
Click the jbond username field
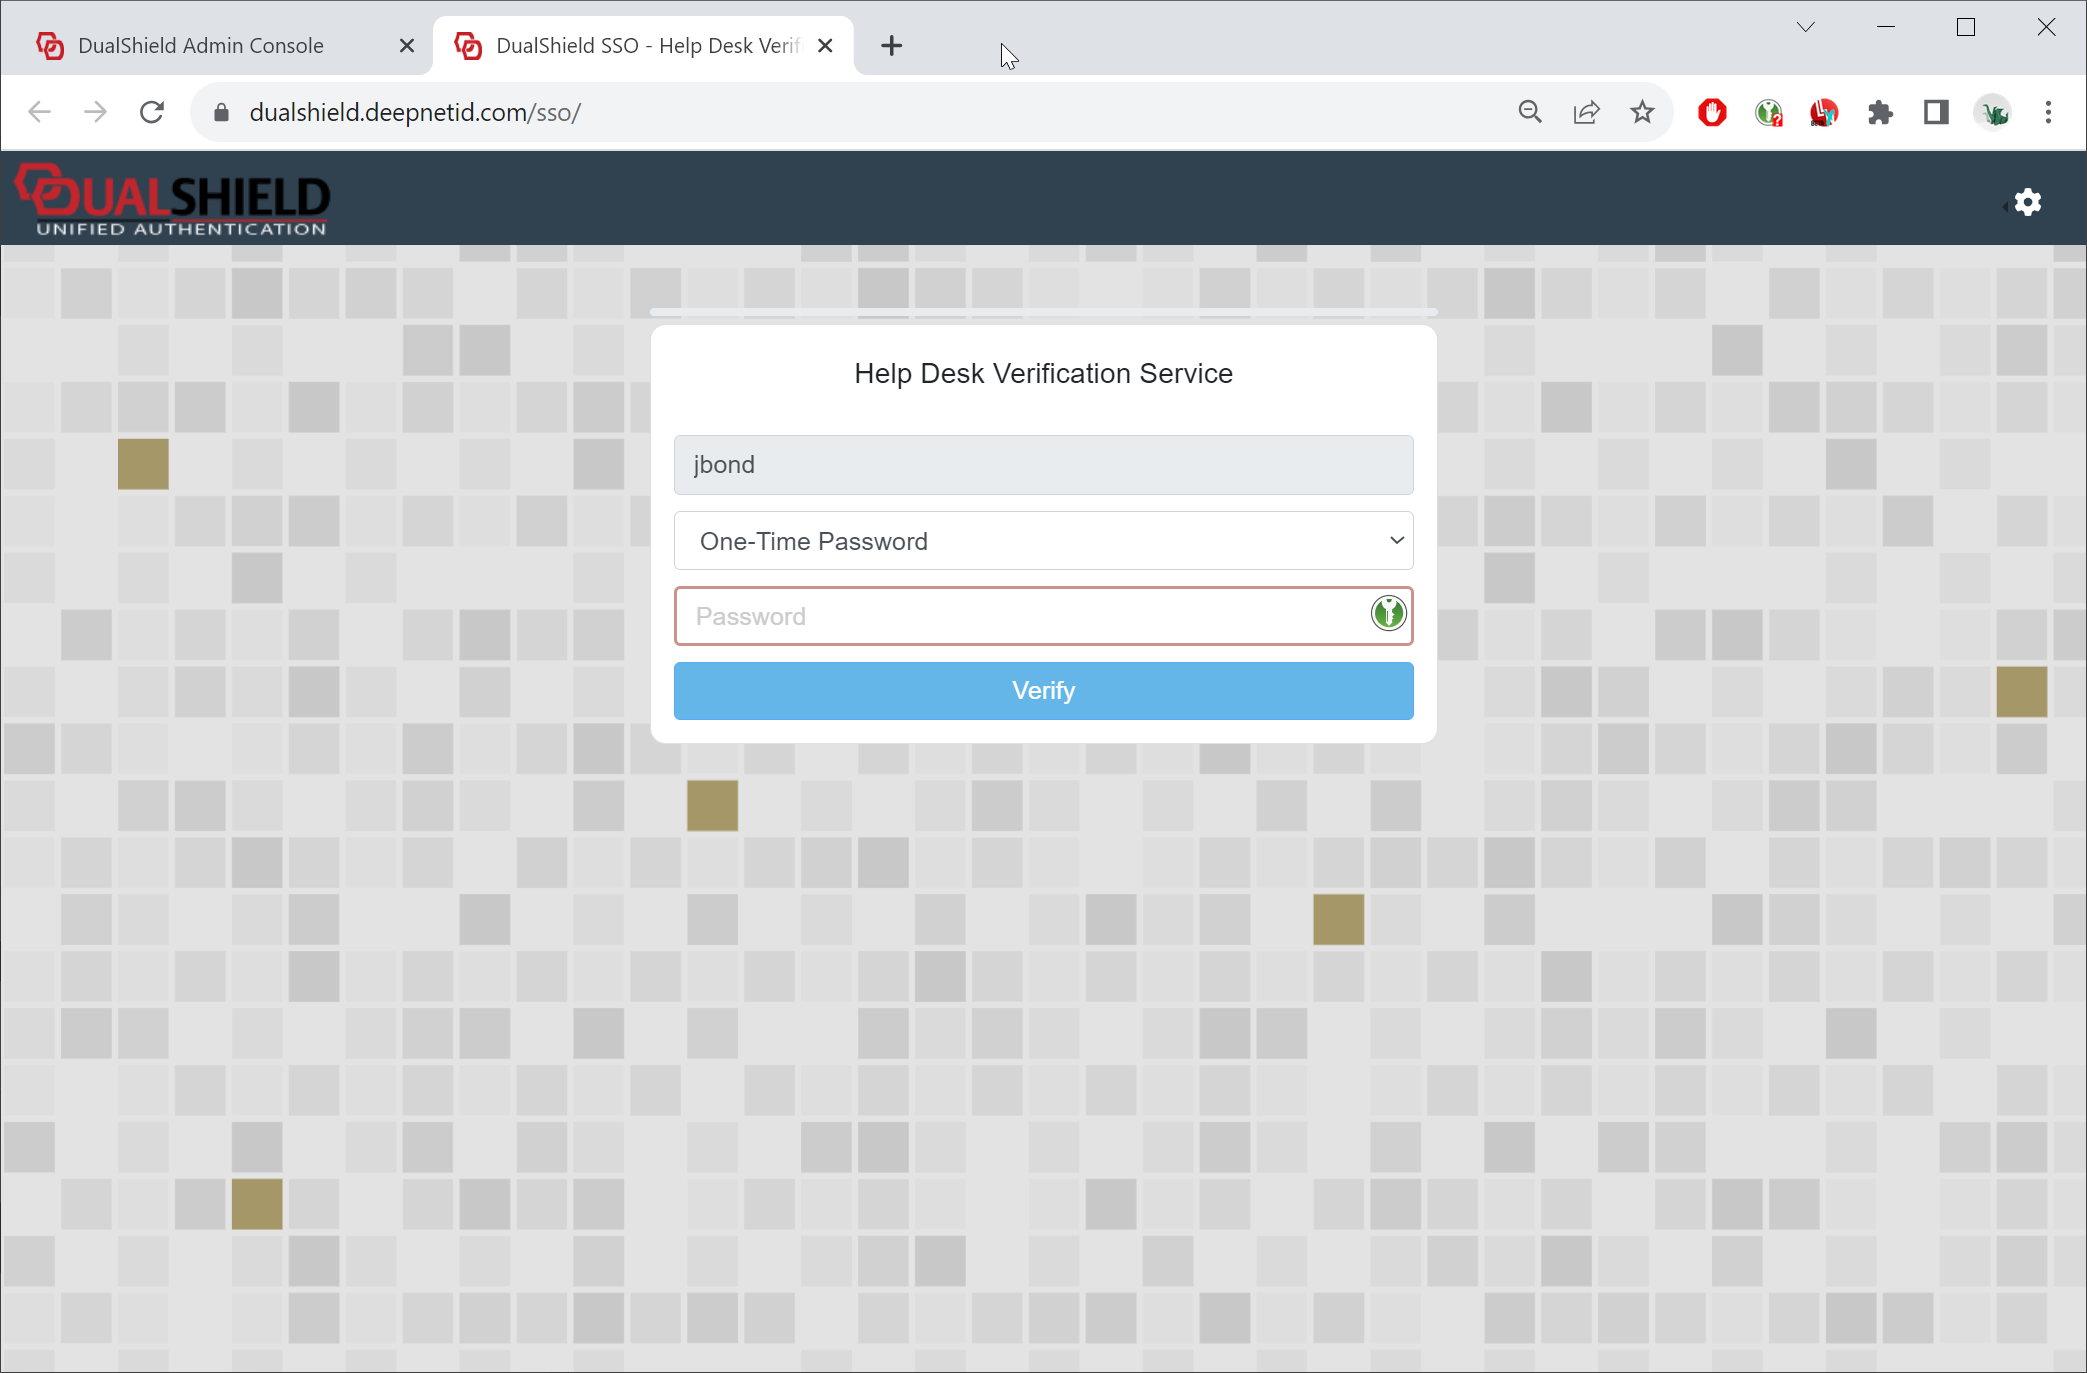click(x=1043, y=465)
